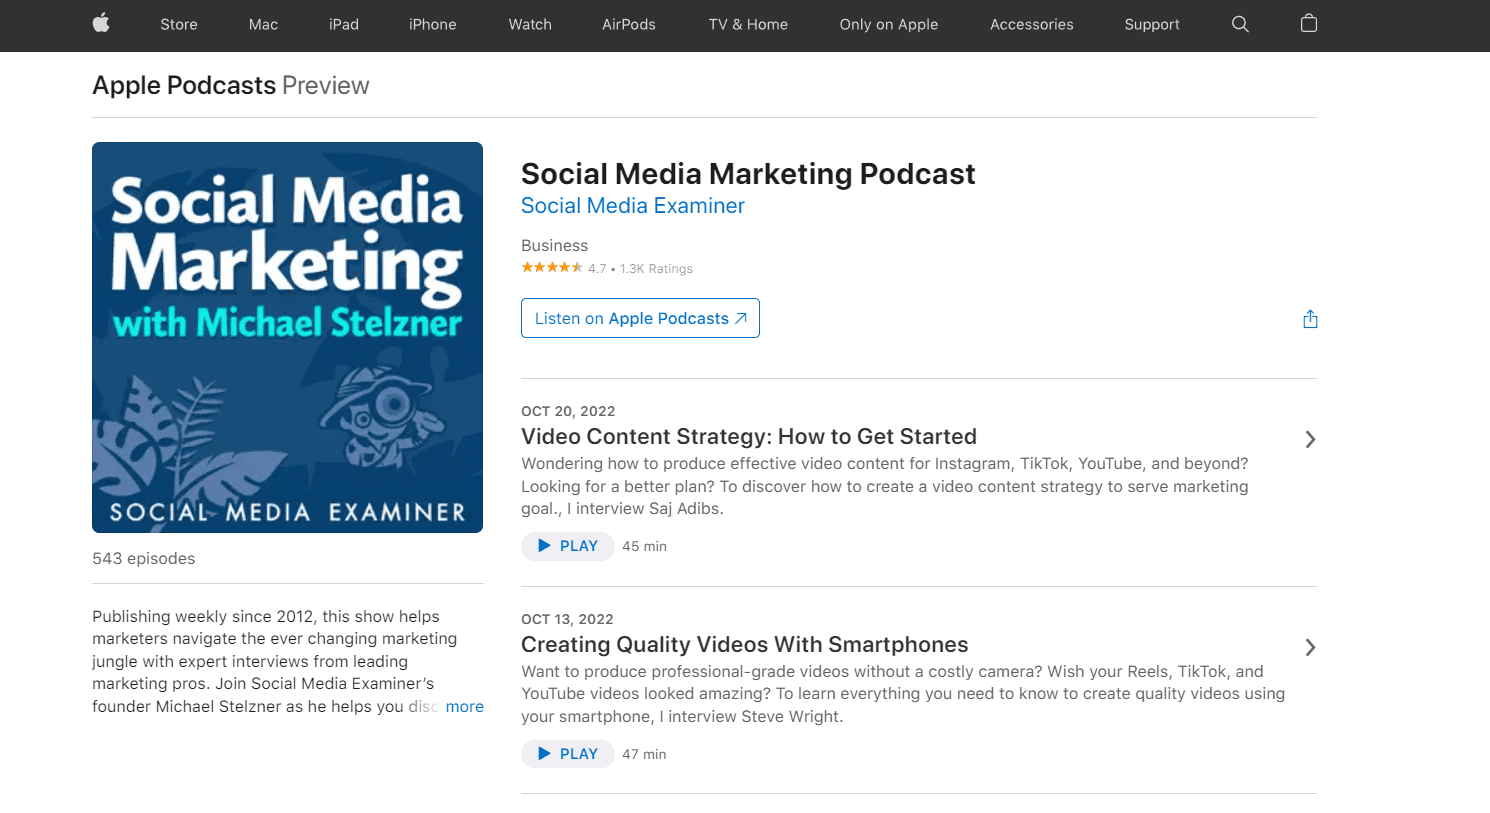Image resolution: width=1490 pixels, height=813 pixels.
Task: Open the Social Media Examiner link
Action: [632, 206]
